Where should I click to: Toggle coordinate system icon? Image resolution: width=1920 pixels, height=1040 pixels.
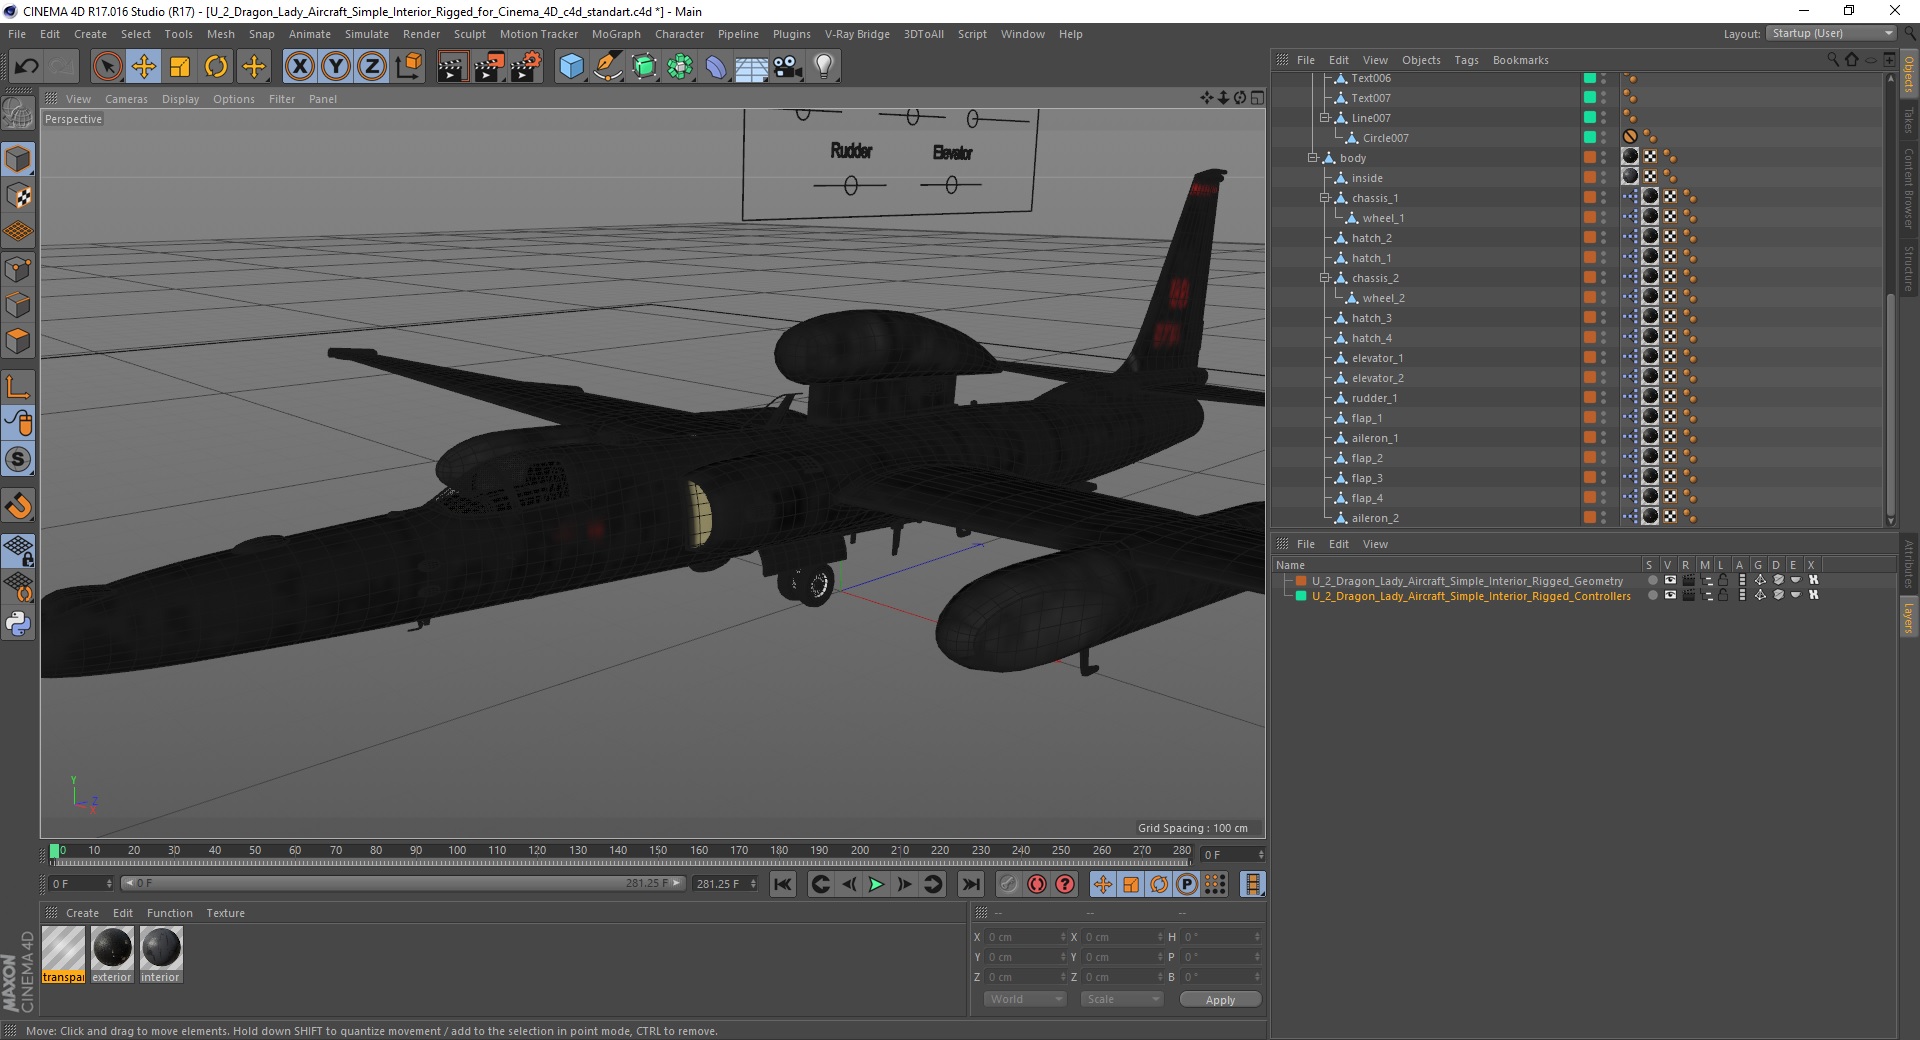pyautogui.click(x=408, y=67)
